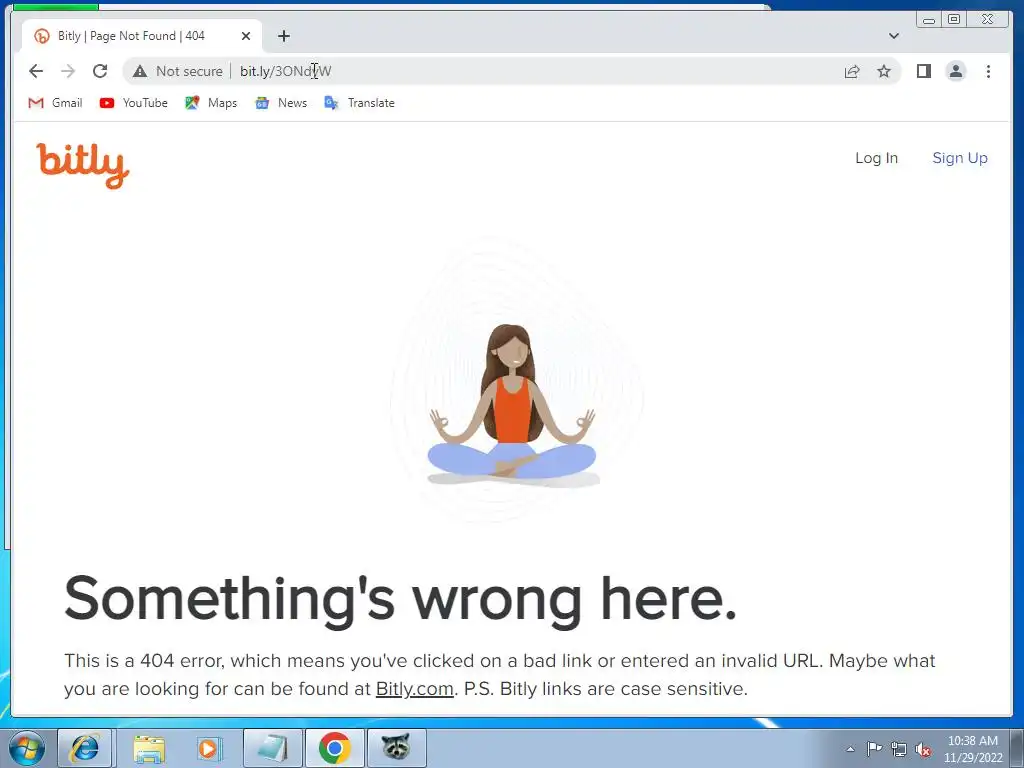Open a new tab
The height and width of the screenshot is (768, 1024).
283,36
